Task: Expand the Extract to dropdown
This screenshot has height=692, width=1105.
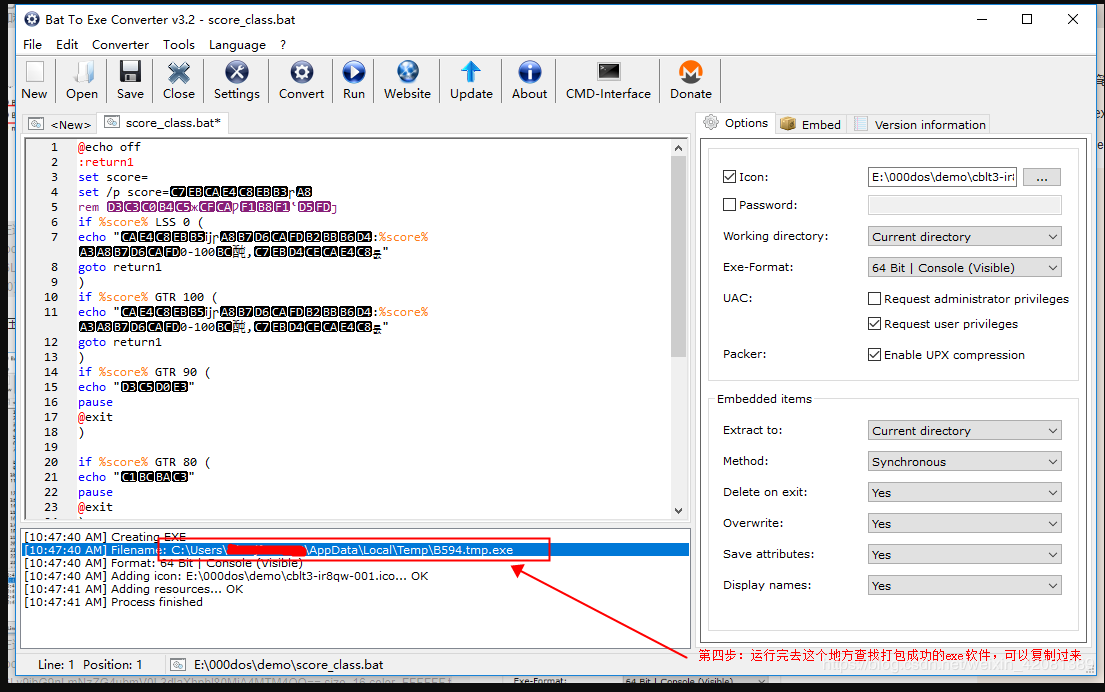Action: click(x=965, y=431)
